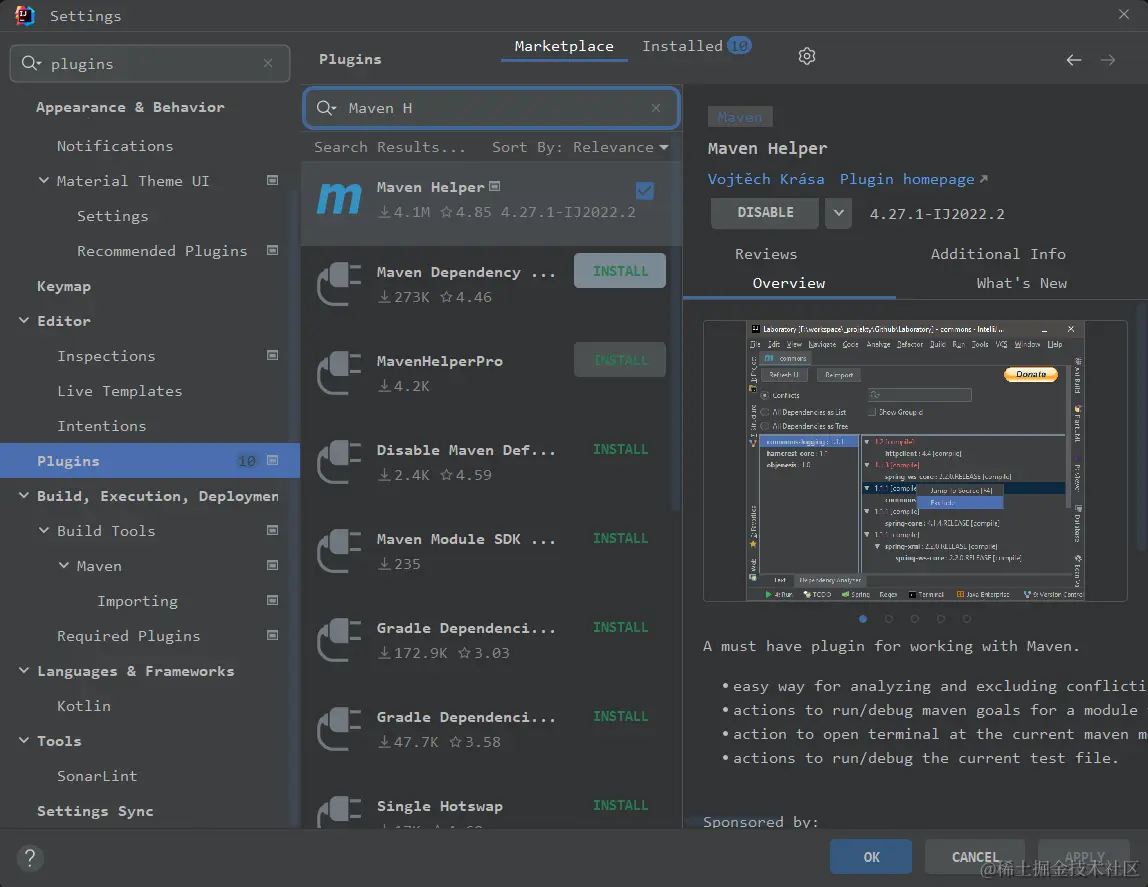Select Live Templates in settings tree
The height and width of the screenshot is (887, 1148).
click(120, 391)
